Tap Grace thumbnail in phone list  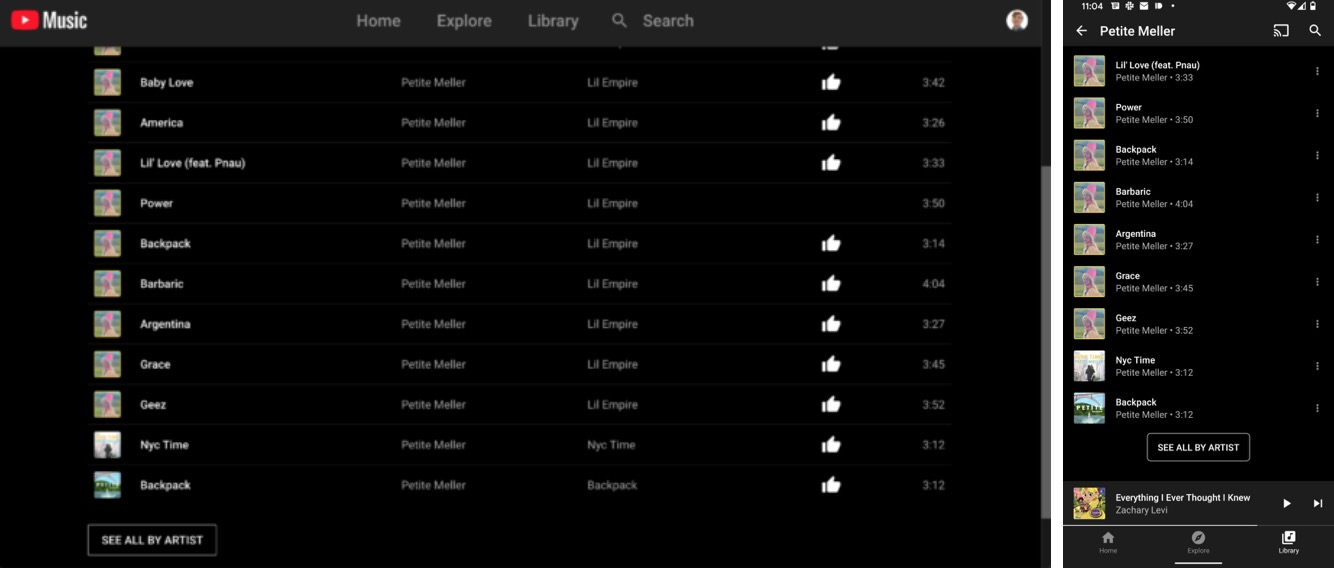click(x=1089, y=281)
